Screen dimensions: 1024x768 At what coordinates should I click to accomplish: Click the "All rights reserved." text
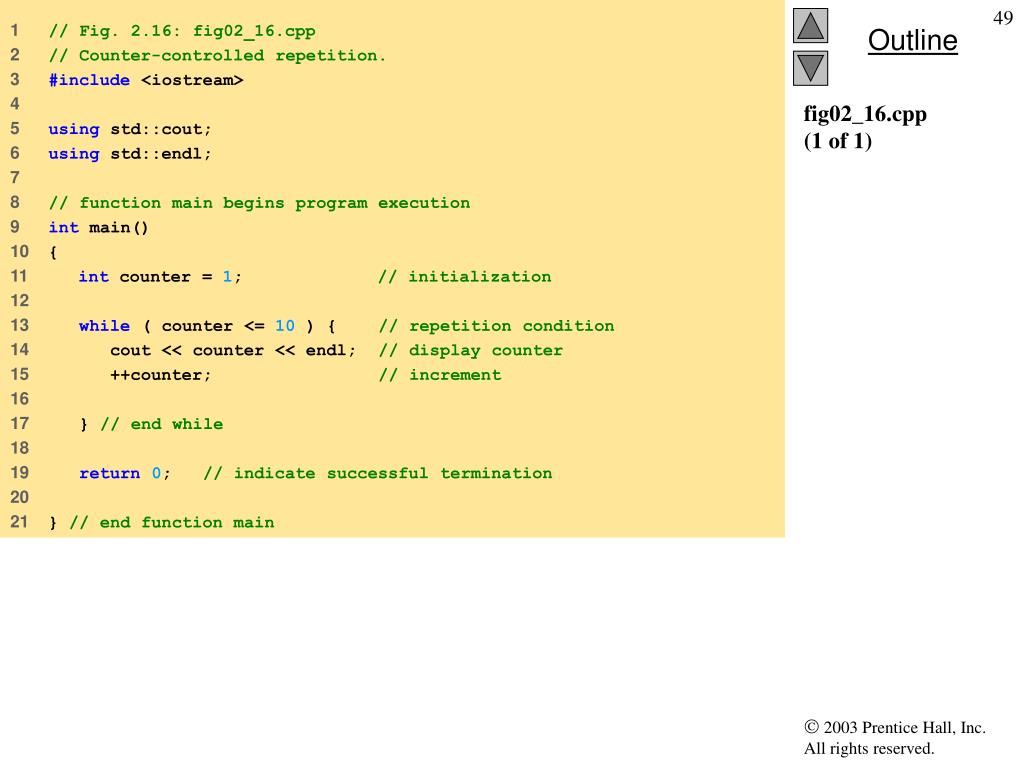tap(869, 748)
